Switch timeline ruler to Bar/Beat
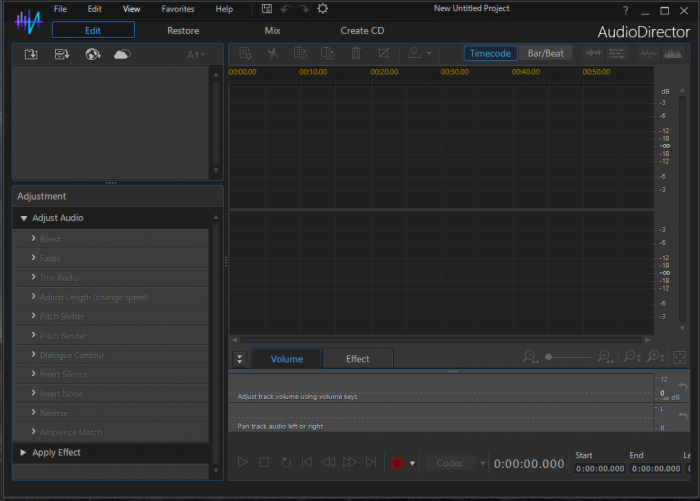 pos(546,53)
